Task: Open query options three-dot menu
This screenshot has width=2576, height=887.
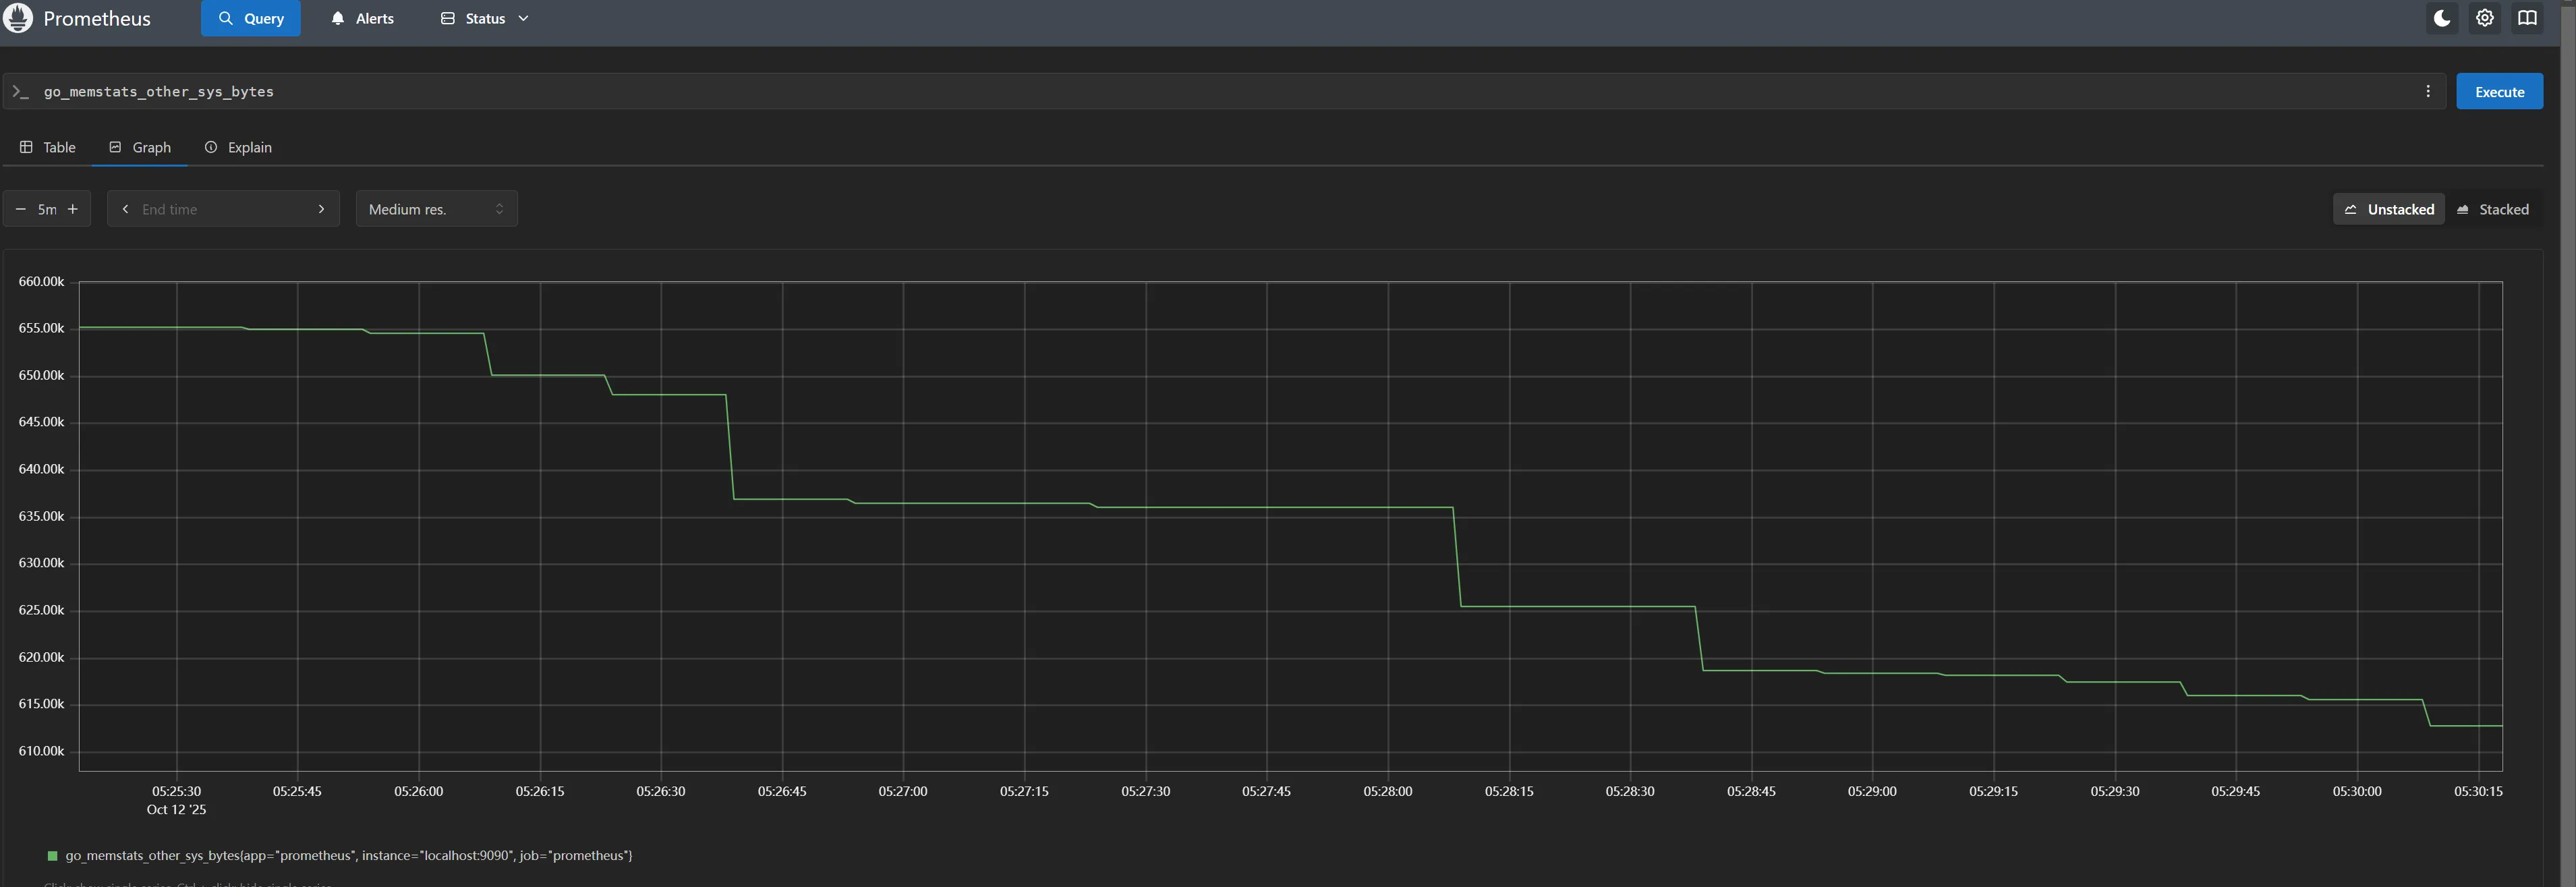Action: (x=2427, y=91)
